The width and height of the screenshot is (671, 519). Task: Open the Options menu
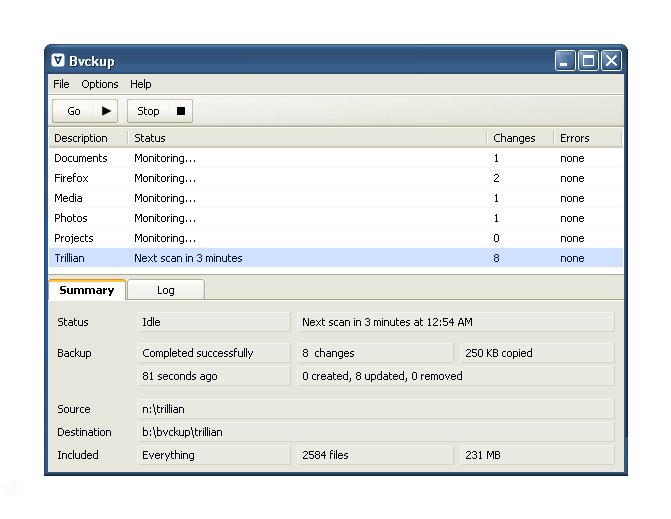pyautogui.click(x=100, y=84)
